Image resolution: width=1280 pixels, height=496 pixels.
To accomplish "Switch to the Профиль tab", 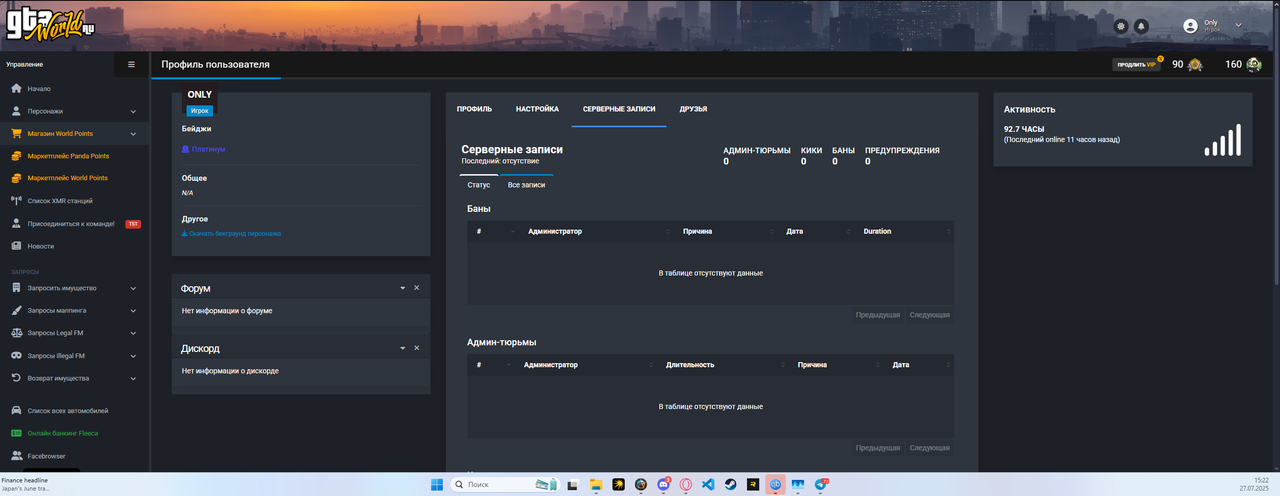I will point(474,108).
